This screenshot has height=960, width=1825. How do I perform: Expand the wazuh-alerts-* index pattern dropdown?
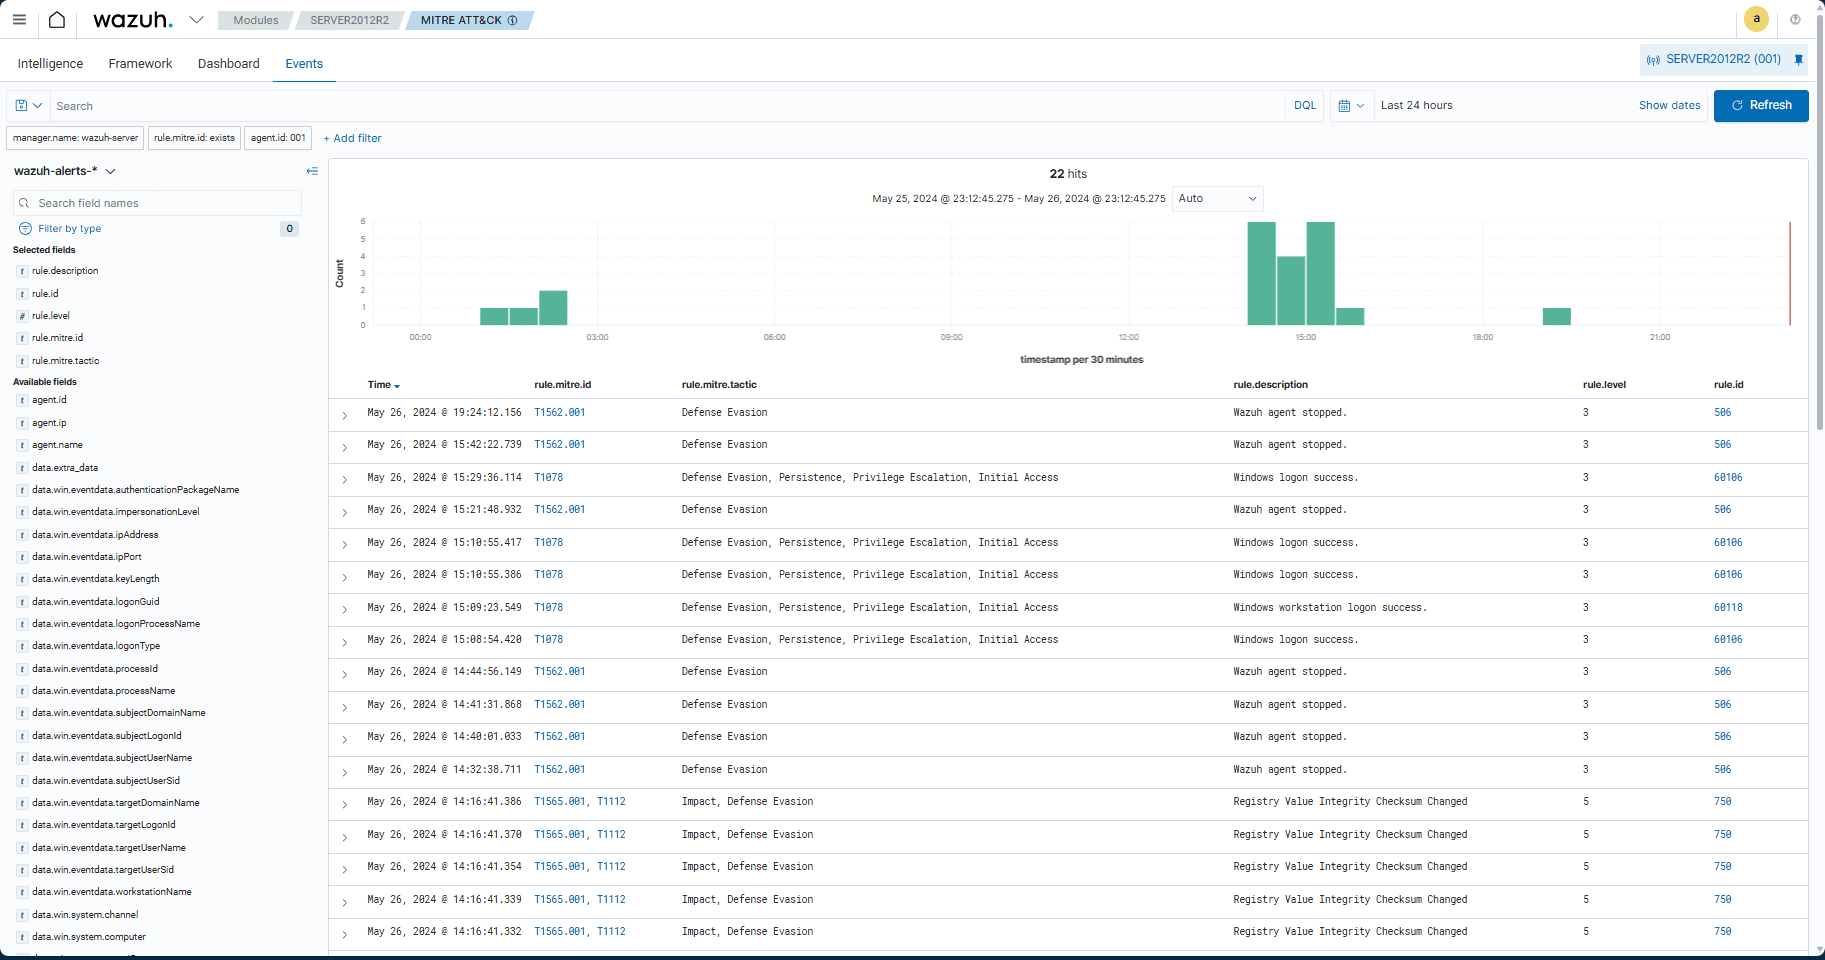click(x=110, y=172)
